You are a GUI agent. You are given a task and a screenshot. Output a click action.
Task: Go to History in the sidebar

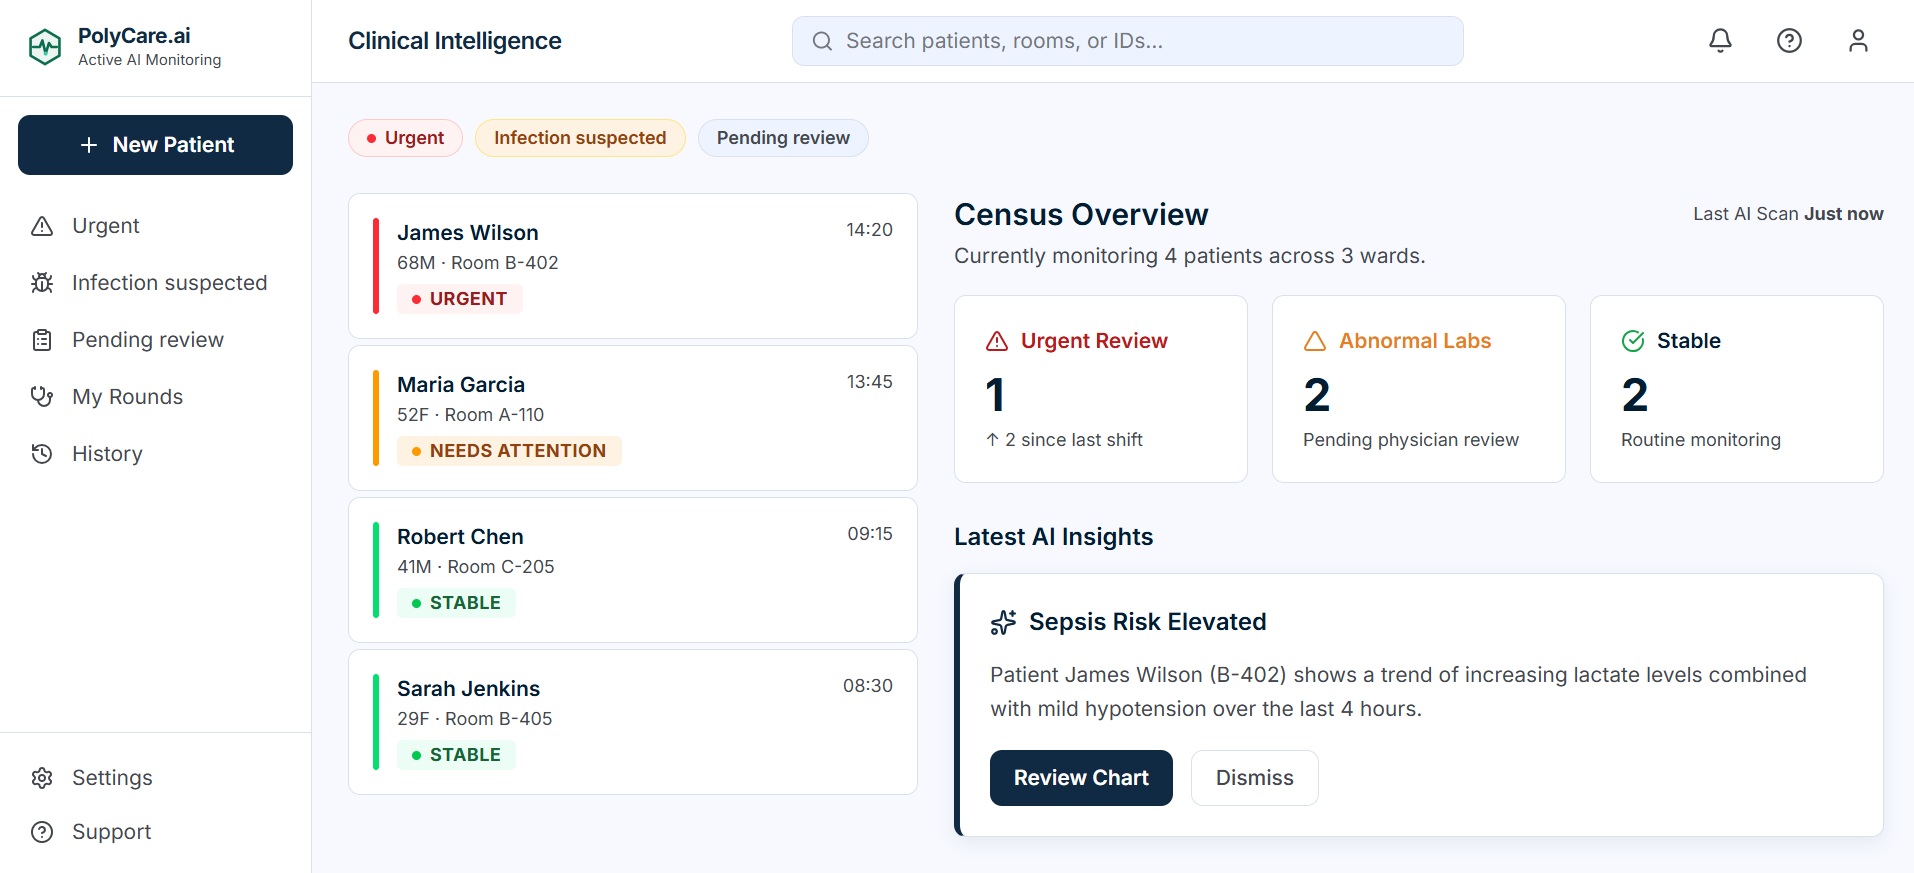pyautogui.click(x=107, y=454)
